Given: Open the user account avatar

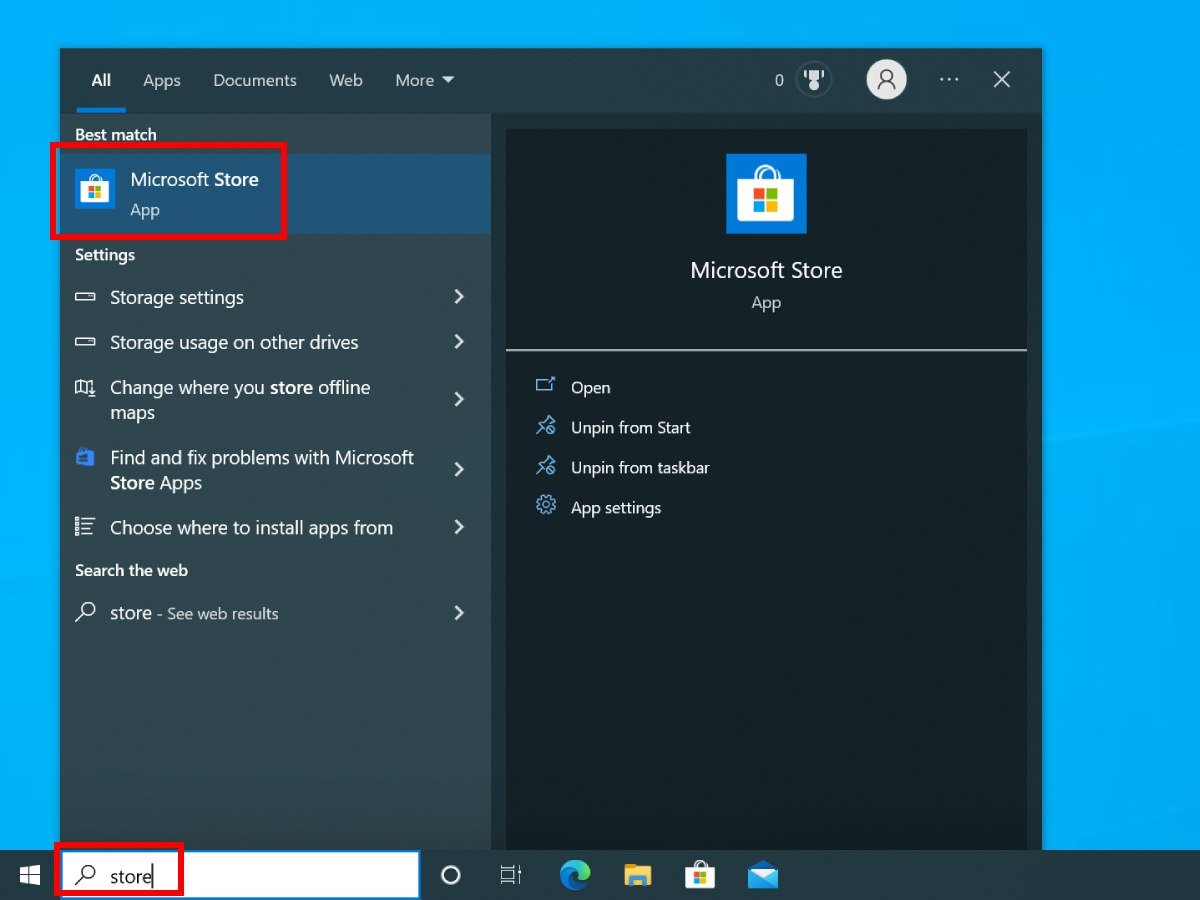Looking at the screenshot, I should [886, 80].
